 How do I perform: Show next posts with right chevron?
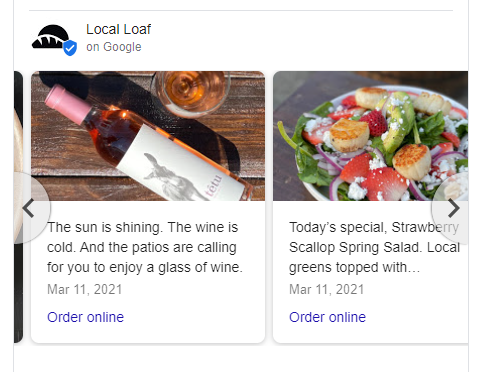453,208
